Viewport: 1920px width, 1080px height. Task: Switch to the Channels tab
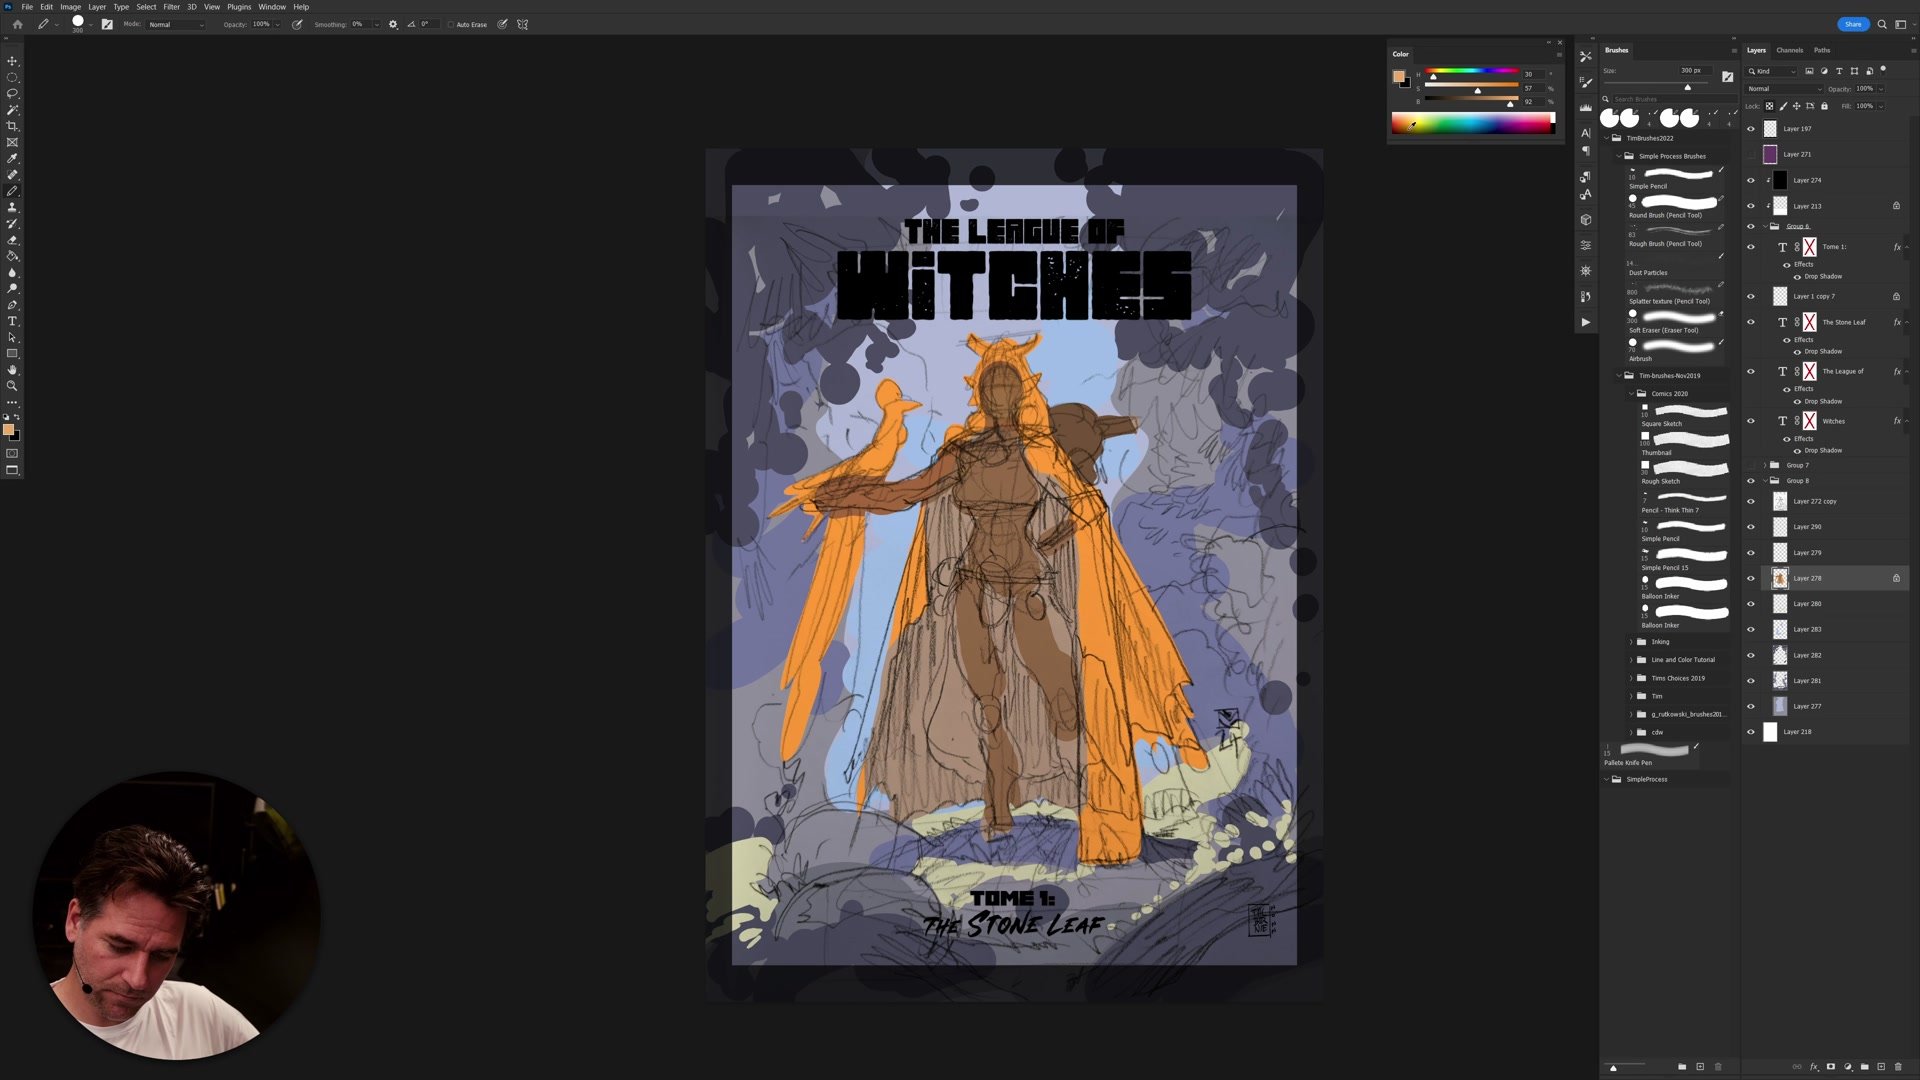pyautogui.click(x=1790, y=50)
